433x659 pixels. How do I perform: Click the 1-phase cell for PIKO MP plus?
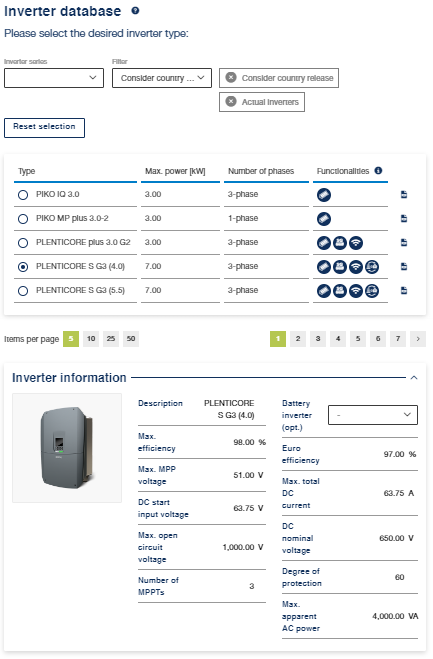coord(243,218)
